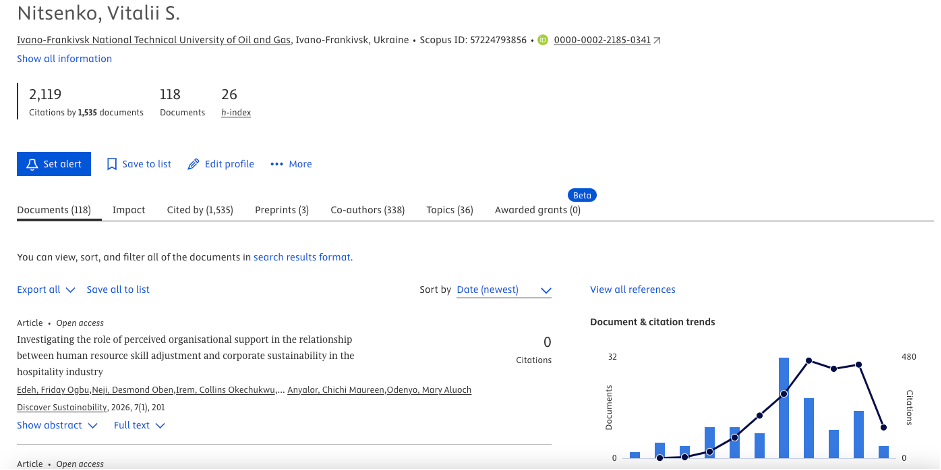Screen dimensions: 941x470
Task: Click the View all references link
Action: click(x=633, y=289)
